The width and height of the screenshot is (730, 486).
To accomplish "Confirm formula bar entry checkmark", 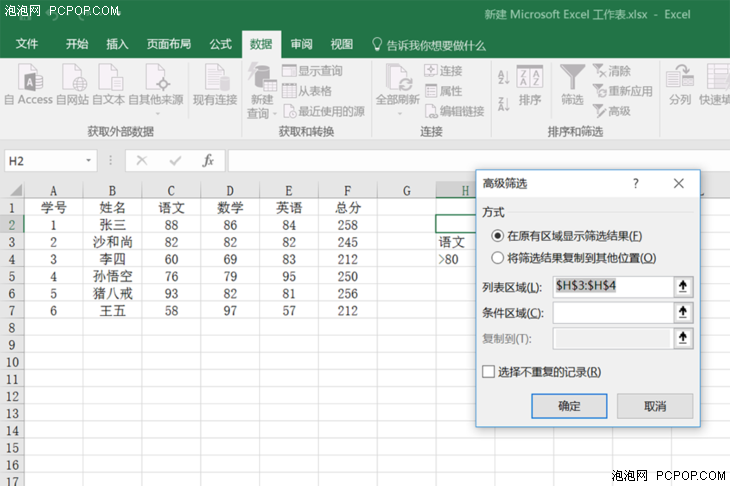I will [176, 161].
